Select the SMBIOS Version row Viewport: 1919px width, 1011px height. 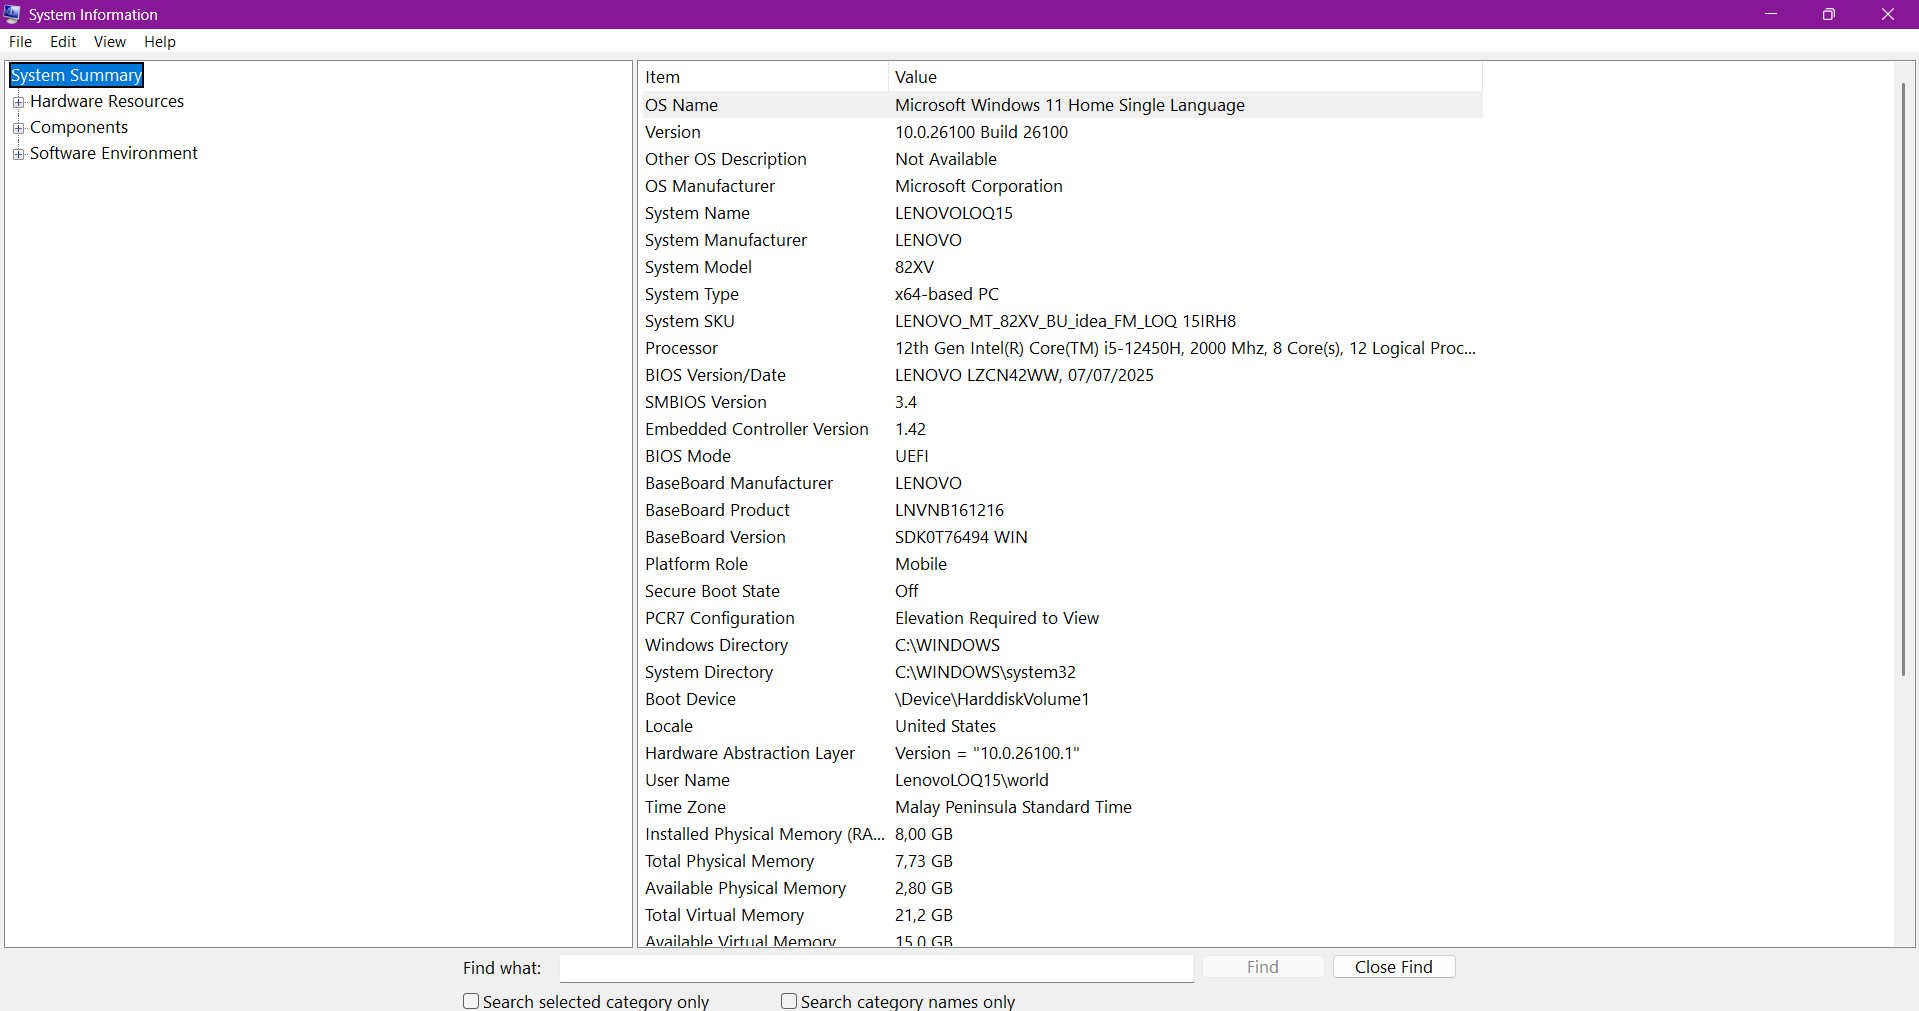click(1060, 402)
